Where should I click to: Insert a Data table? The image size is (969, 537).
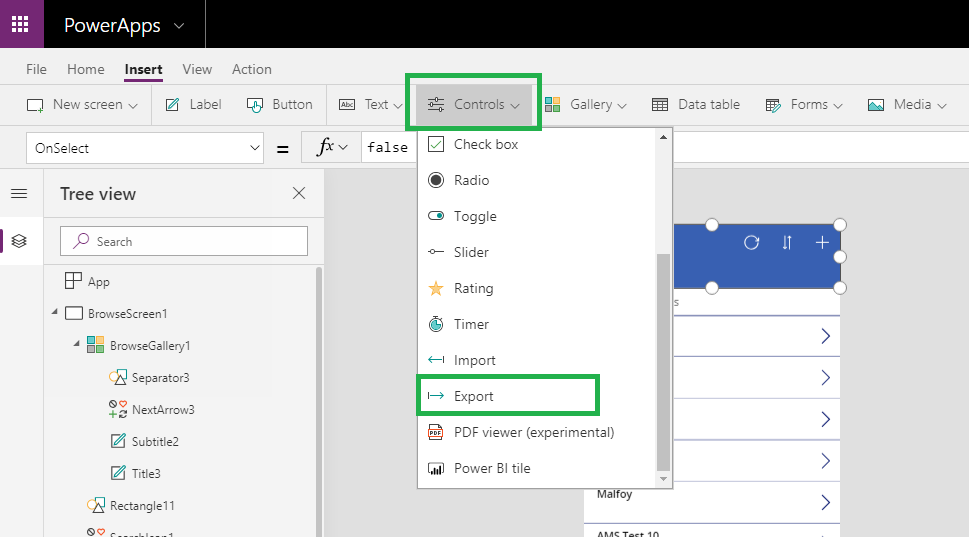click(696, 104)
